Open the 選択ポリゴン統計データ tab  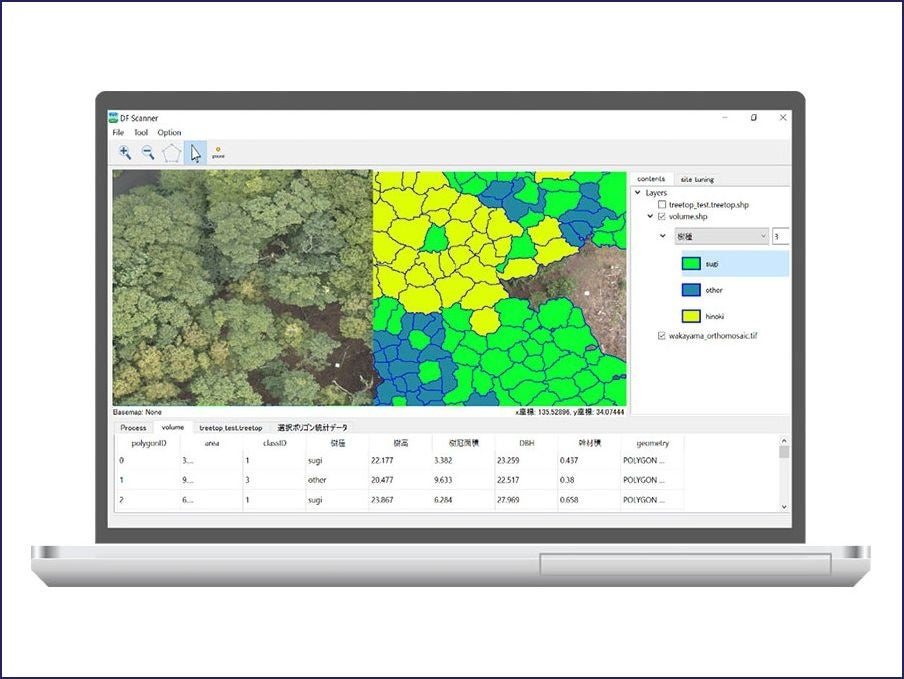(x=312, y=428)
